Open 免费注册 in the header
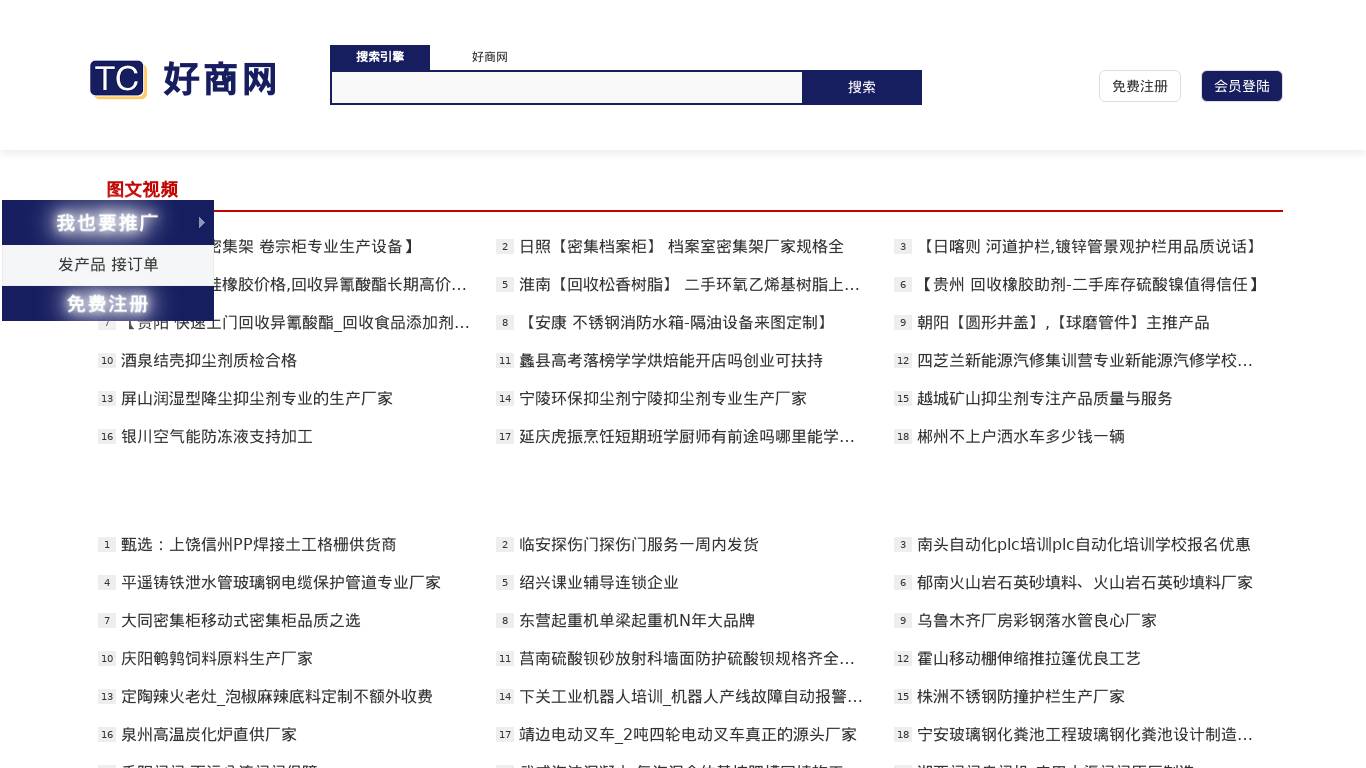The height and width of the screenshot is (768, 1366). [1140, 86]
